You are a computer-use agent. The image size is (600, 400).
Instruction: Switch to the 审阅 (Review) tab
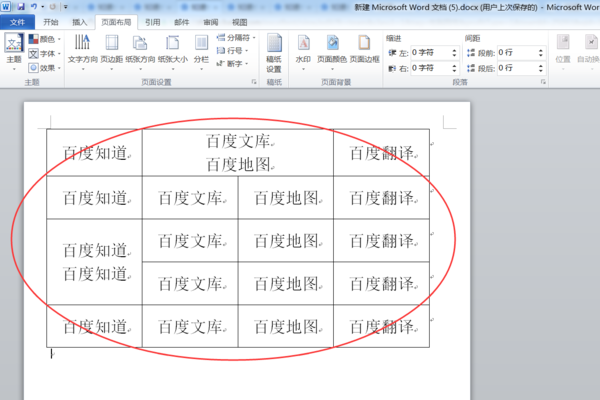[210, 22]
